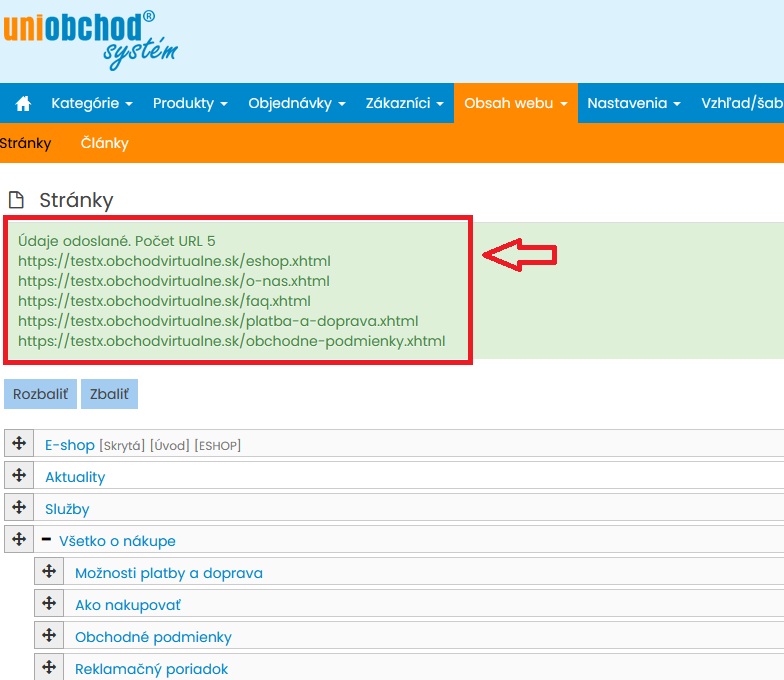784x680 pixels.
Task: Click the move handle icon for E-shop row
Action: pos(19,444)
